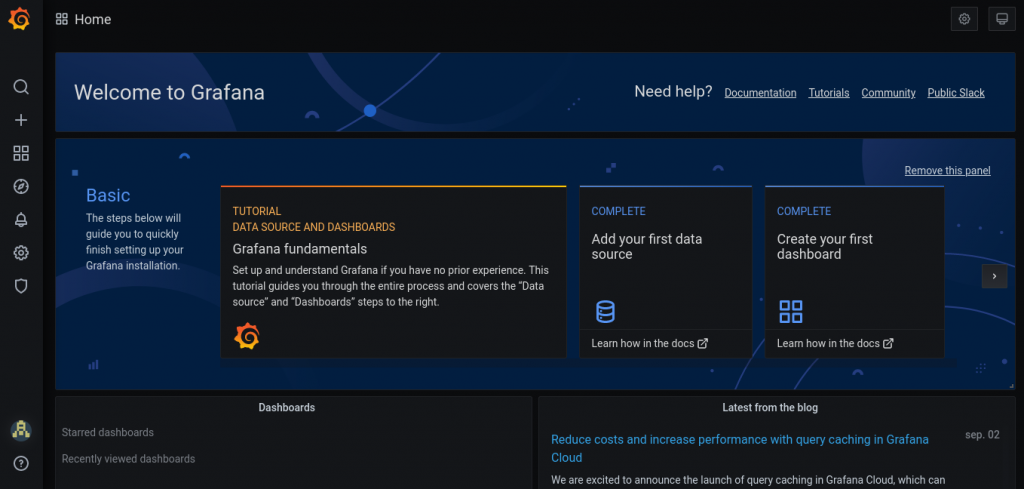
Task: Open Configuration gear icon in sidebar
Action: pos(21,253)
